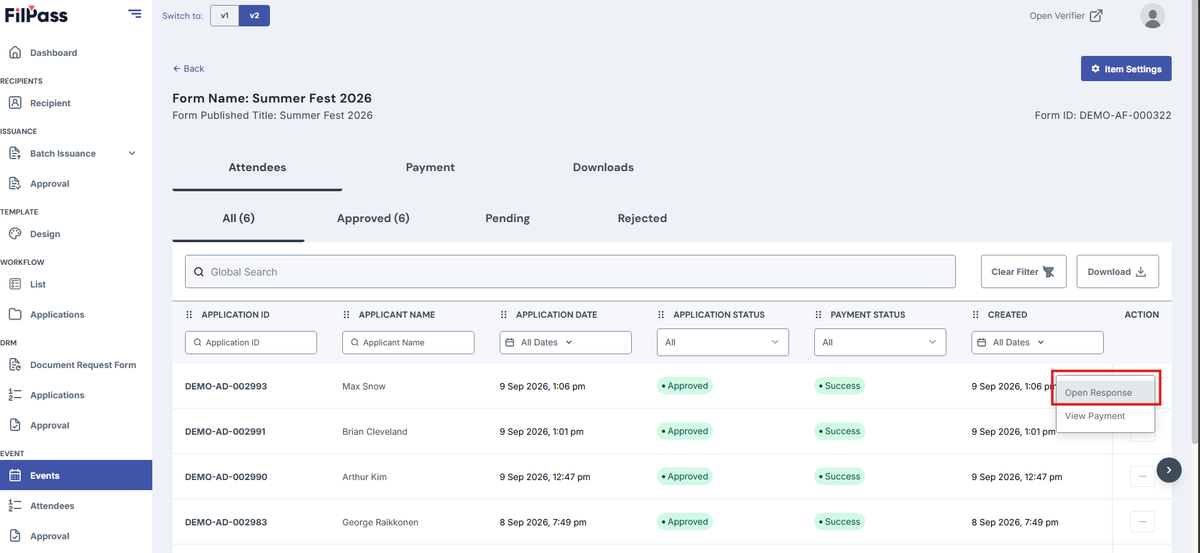Open Payment Status All dropdown
The height and width of the screenshot is (553, 1200).
click(x=880, y=342)
